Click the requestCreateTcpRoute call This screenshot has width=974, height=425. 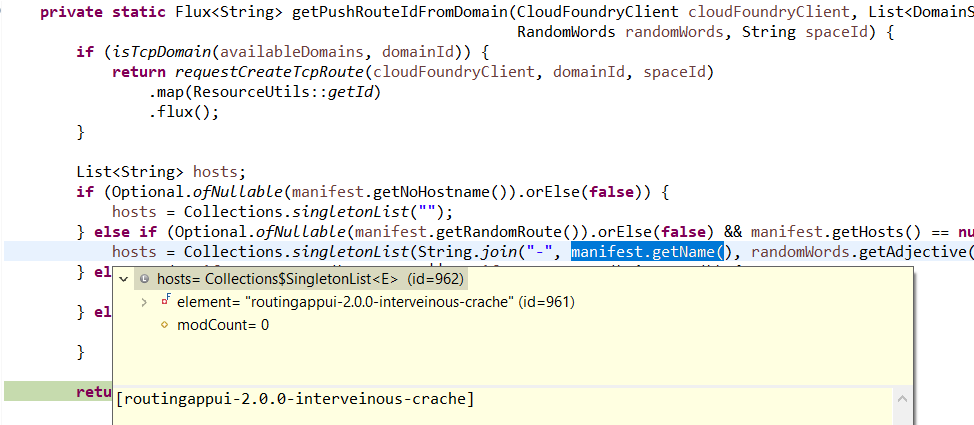coord(270,72)
